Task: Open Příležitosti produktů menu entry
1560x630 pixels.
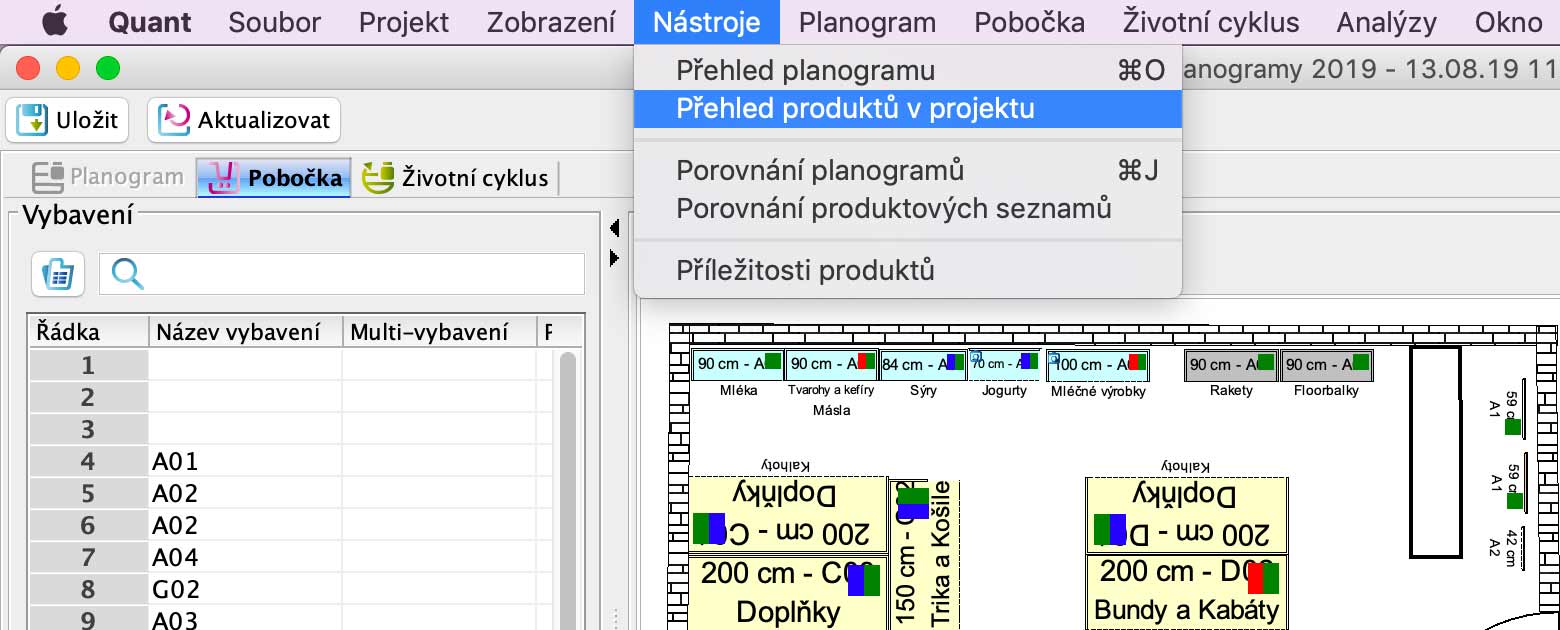Action: (x=805, y=270)
